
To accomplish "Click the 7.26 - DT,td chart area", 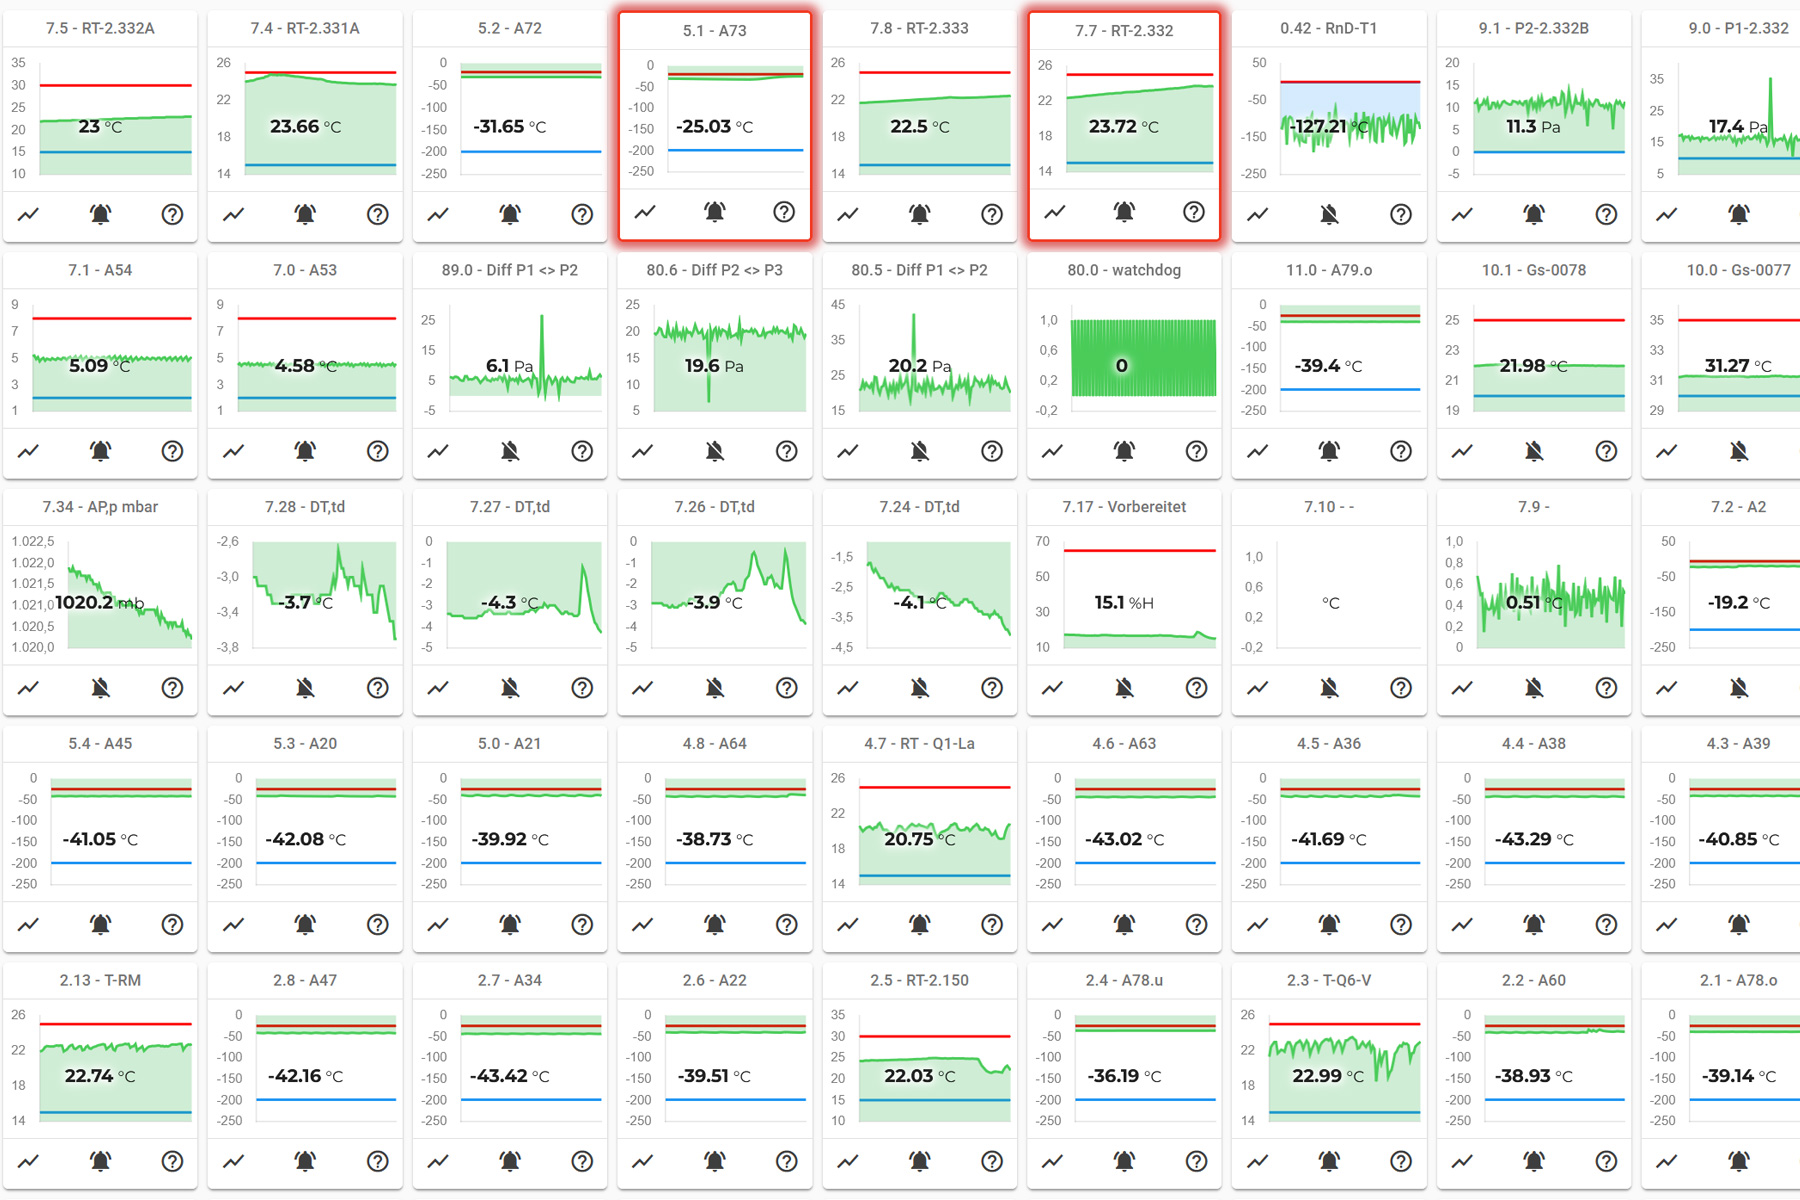I will 727,597.
